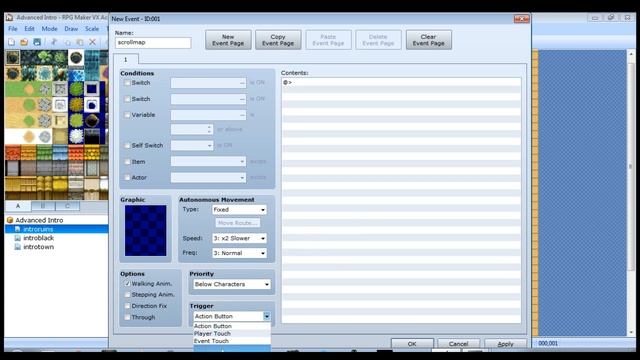
Task: Open the Autonomous Movement Type dropdown
Action: [x=239, y=210]
